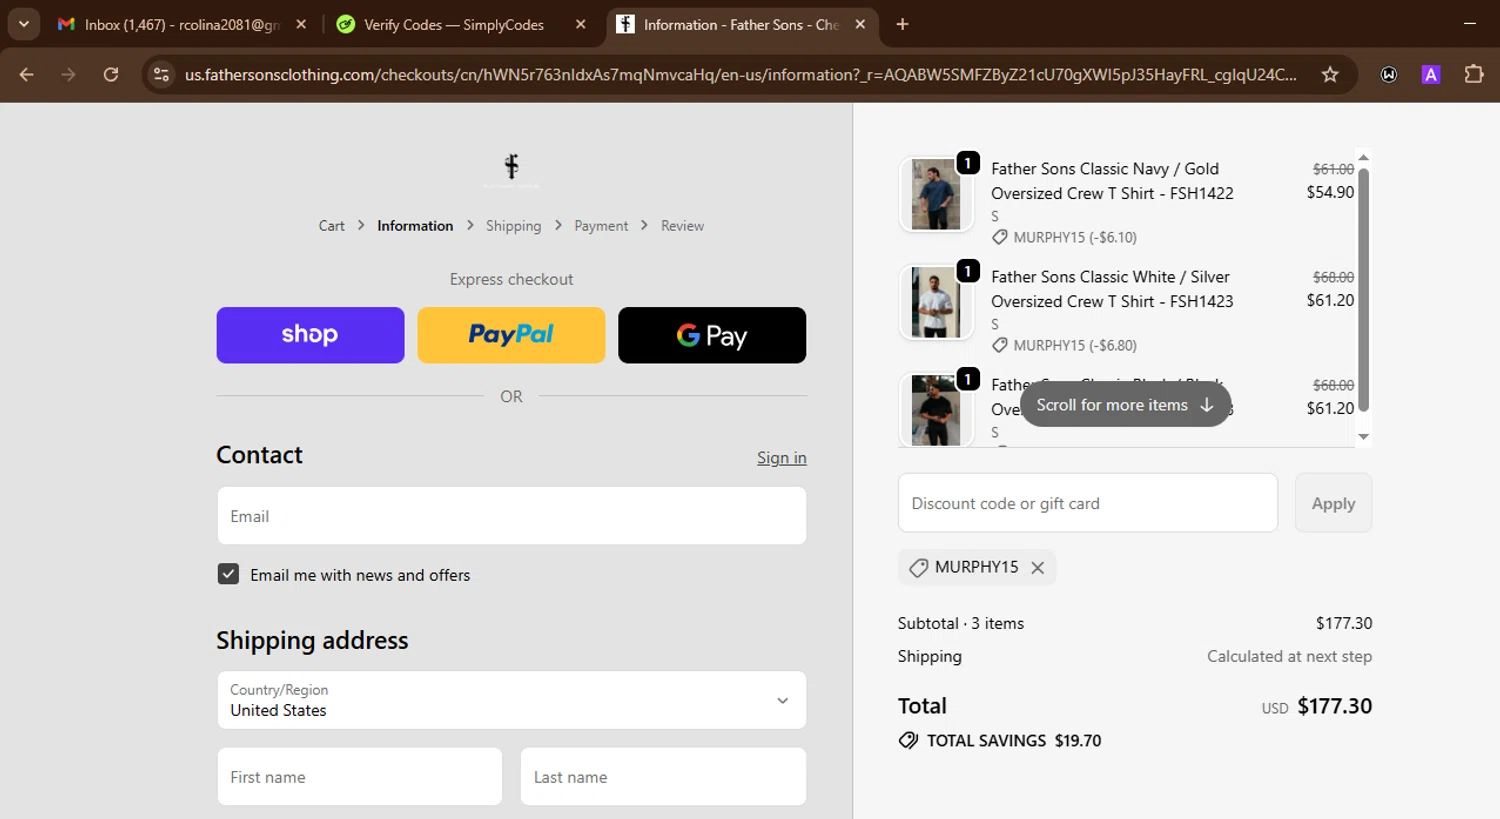Close the Father Sons checkout tab

[x=860, y=24]
